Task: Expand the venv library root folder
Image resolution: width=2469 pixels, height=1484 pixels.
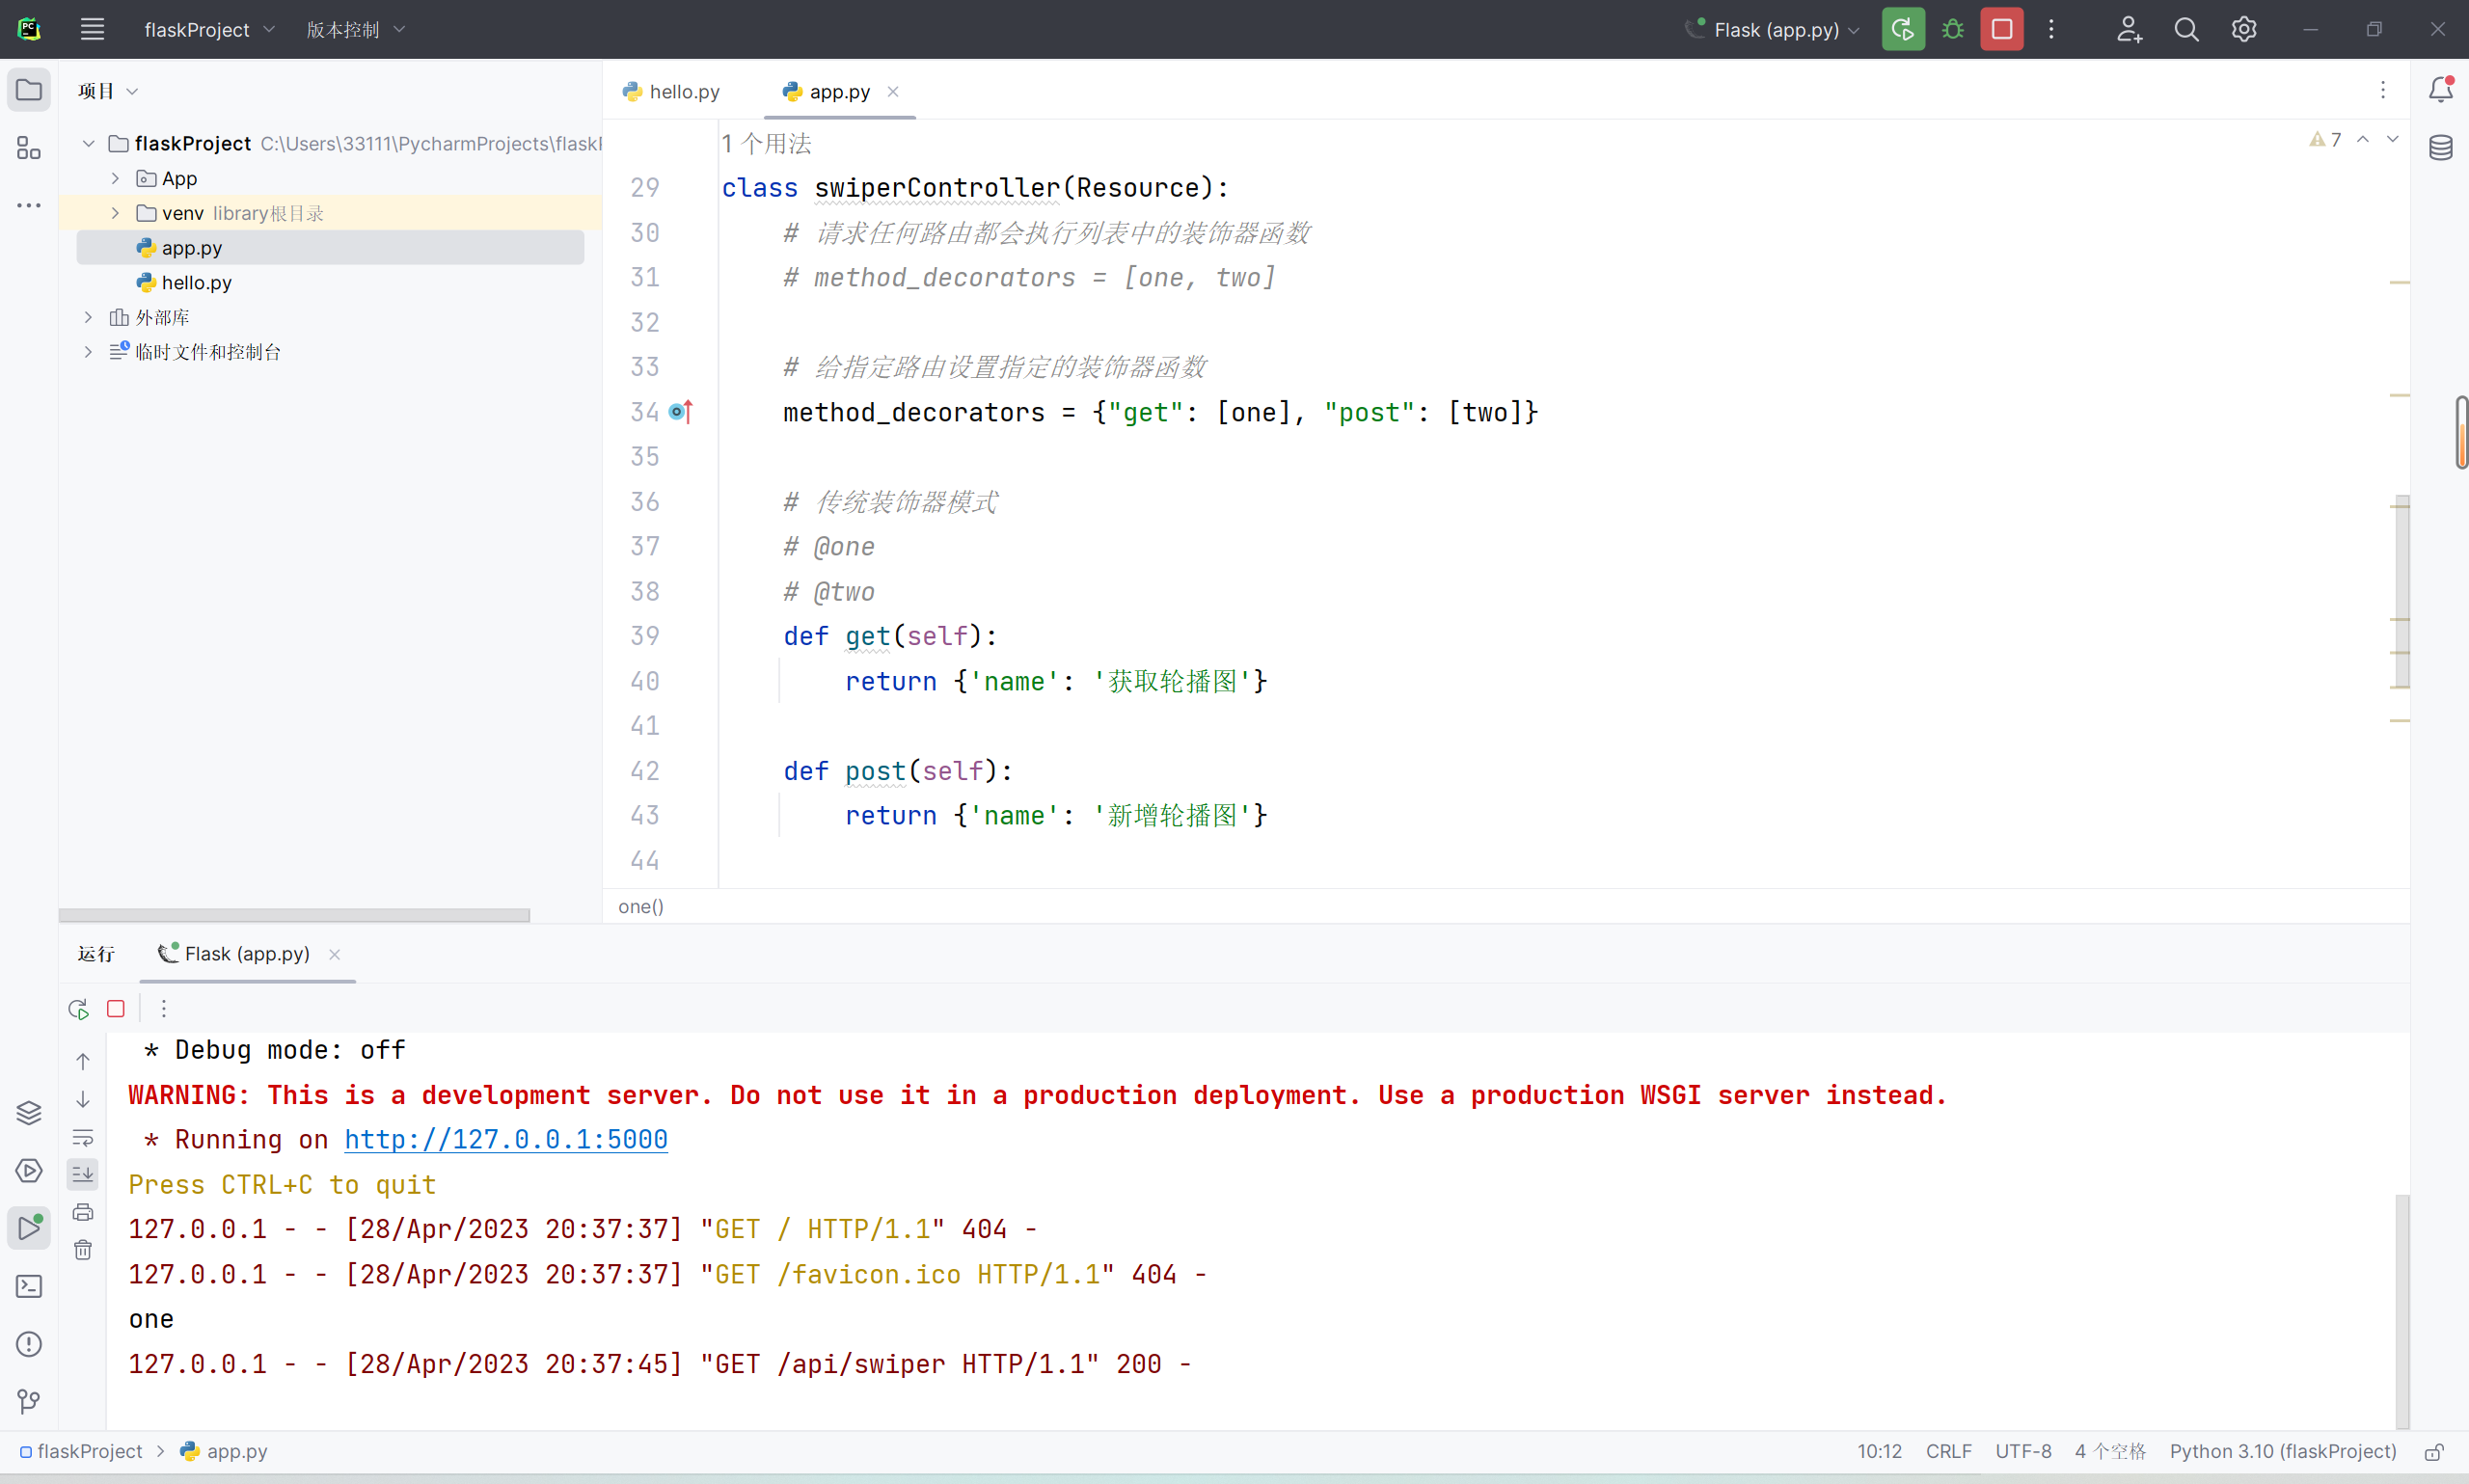Action: point(115,213)
